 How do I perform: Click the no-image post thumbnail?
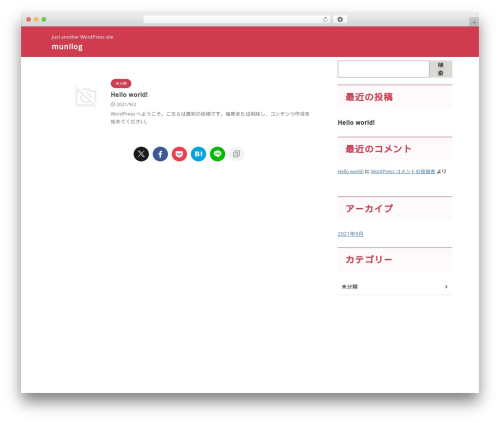(86, 97)
